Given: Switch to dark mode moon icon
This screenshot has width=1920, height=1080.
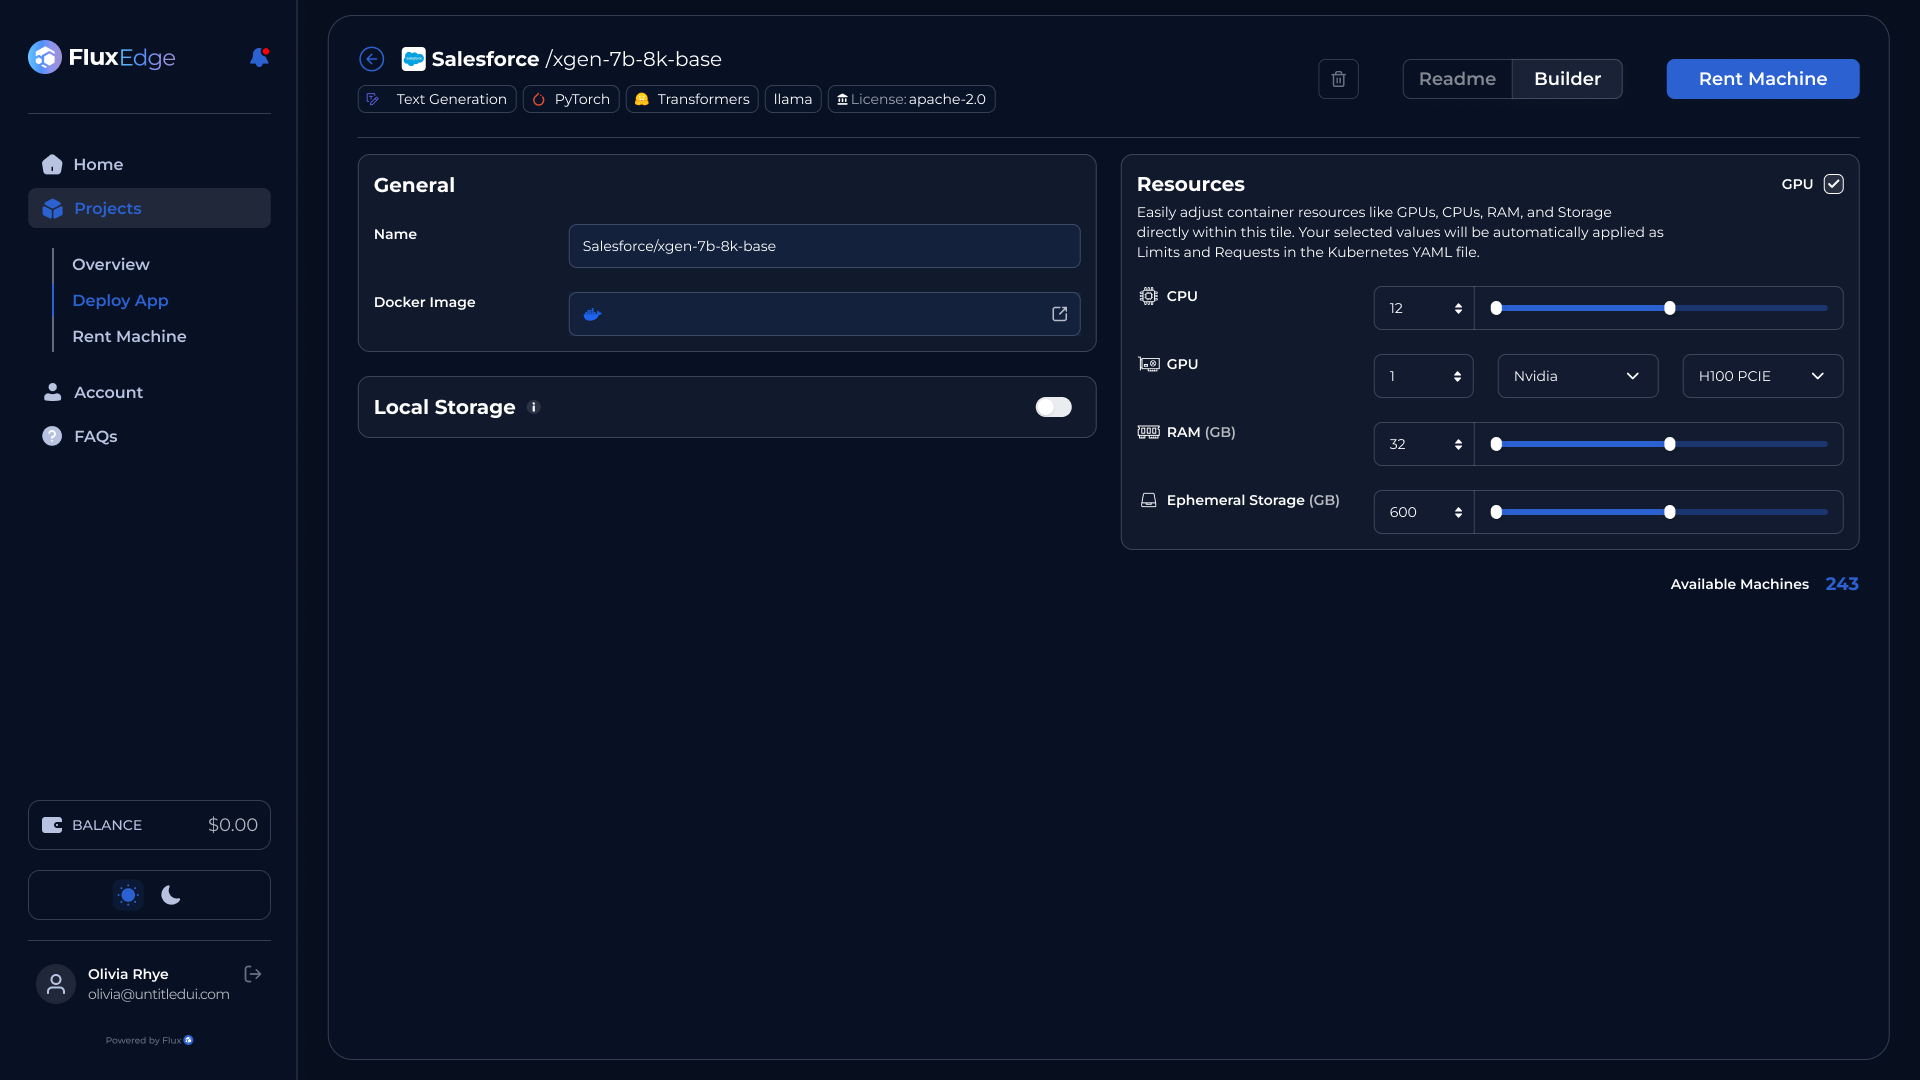Looking at the screenshot, I should (x=171, y=895).
